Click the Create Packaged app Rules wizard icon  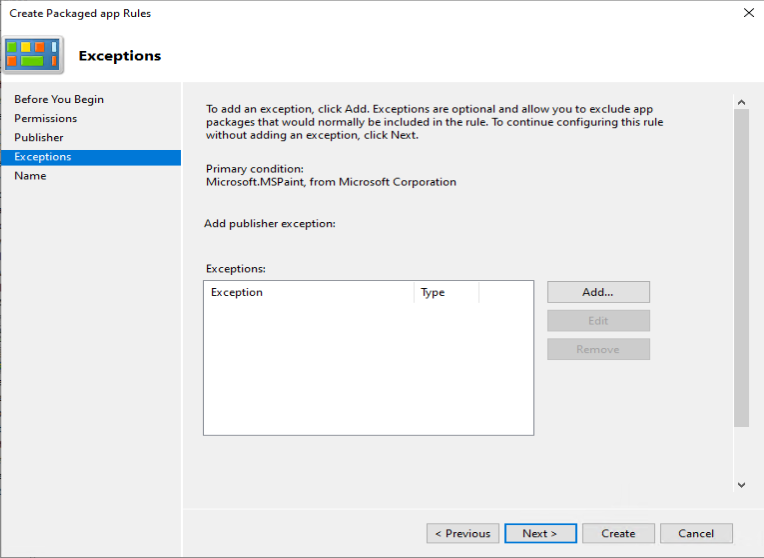tap(33, 56)
